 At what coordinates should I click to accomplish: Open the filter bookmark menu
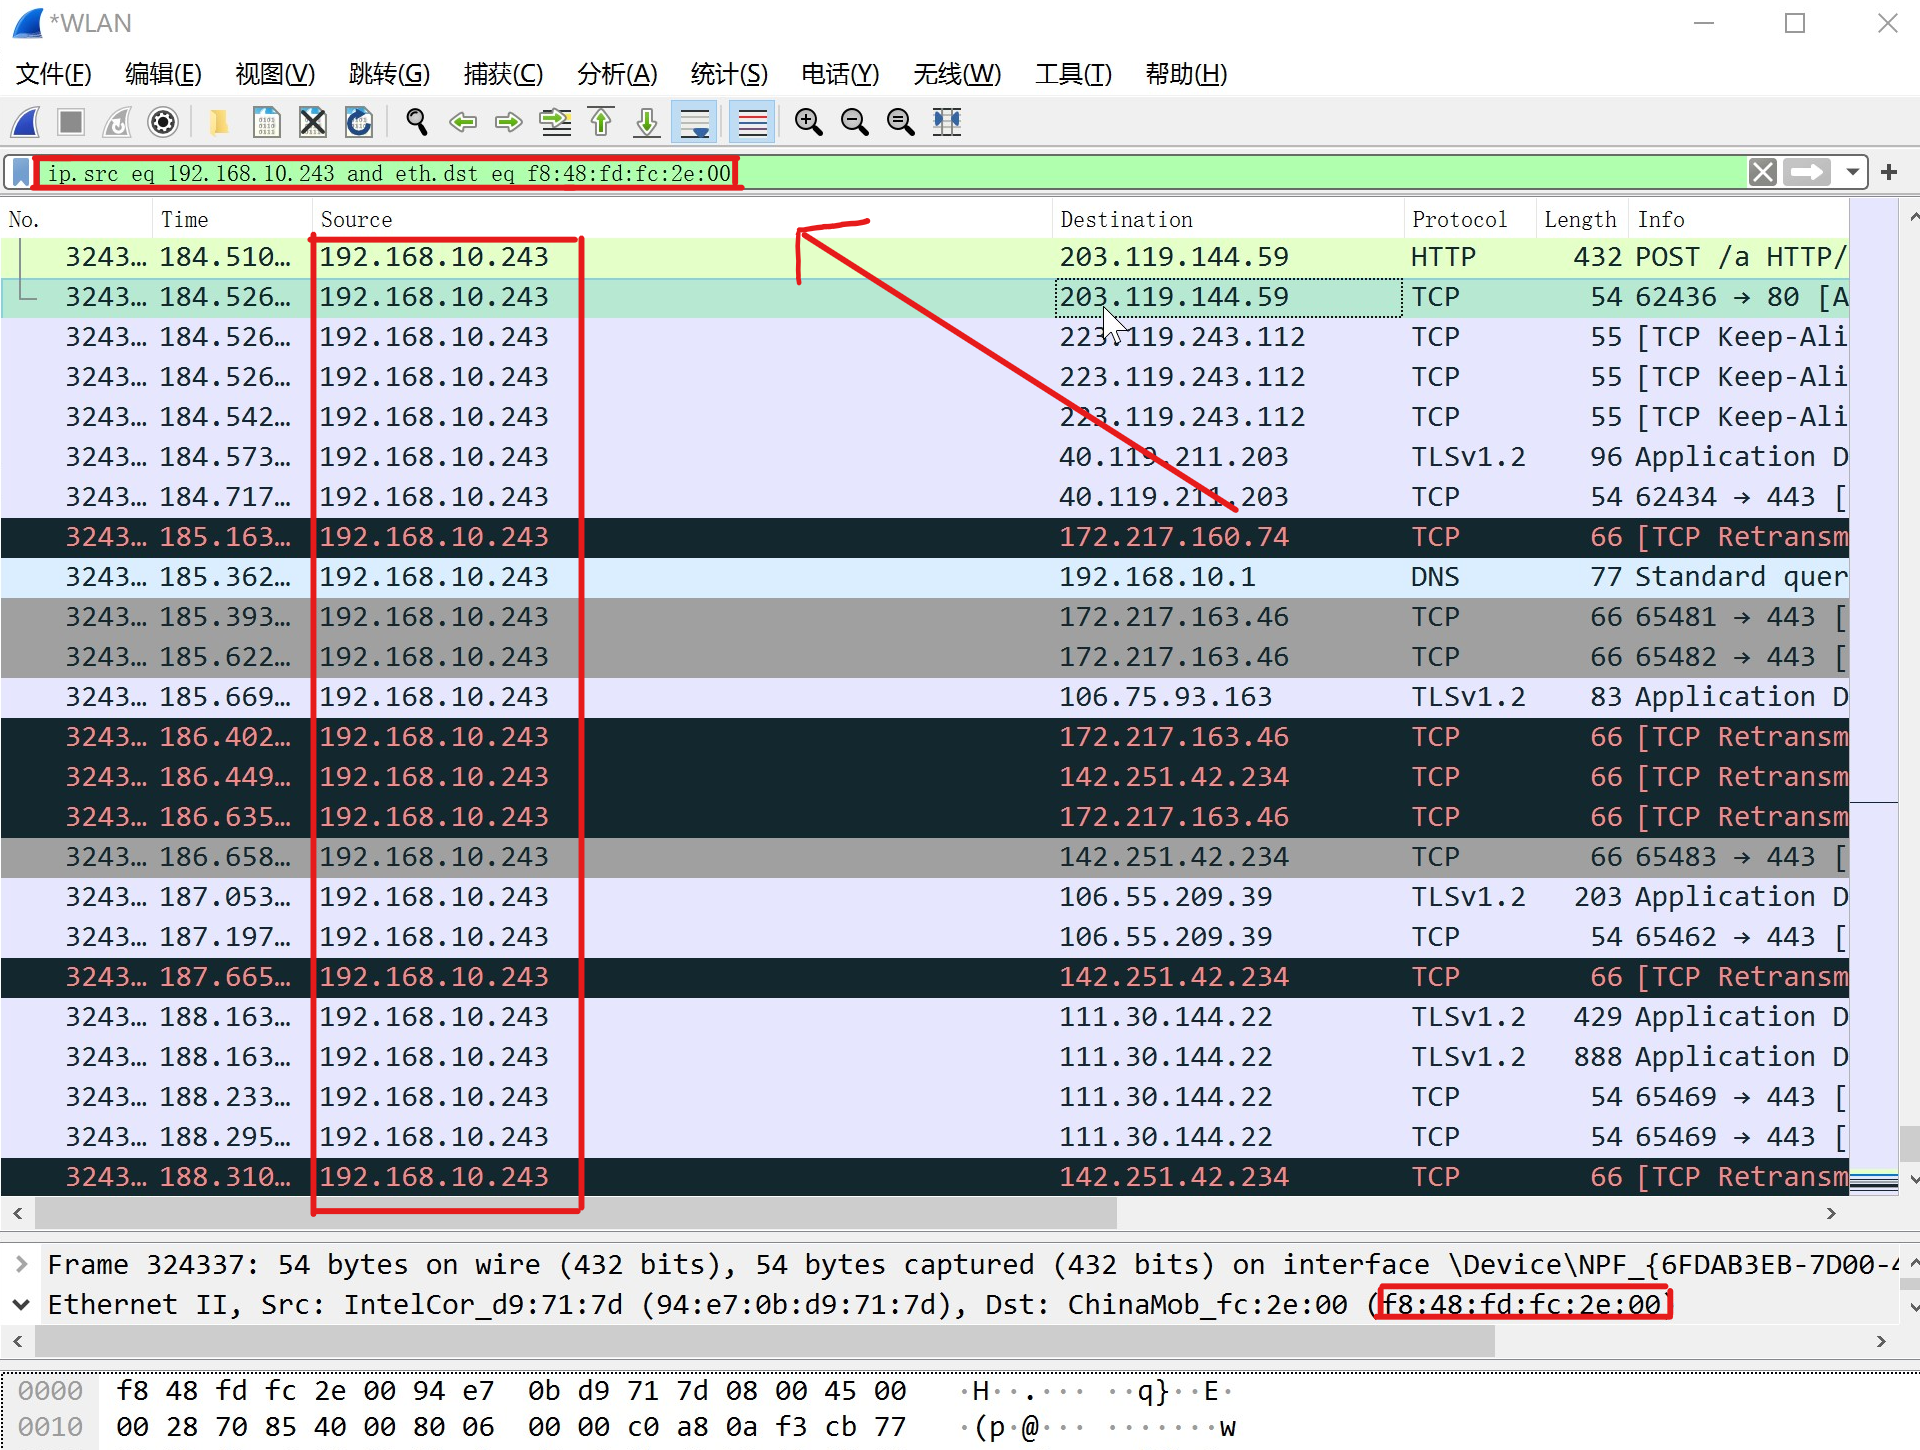pos(20,172)
